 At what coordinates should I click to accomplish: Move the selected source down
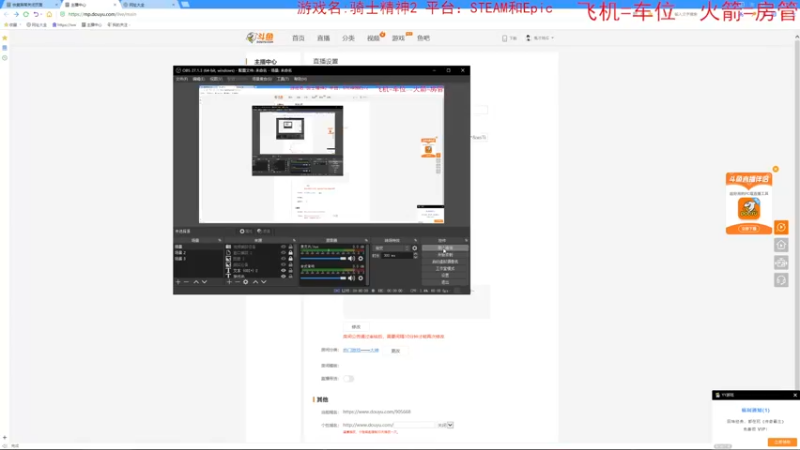point(264,282)
